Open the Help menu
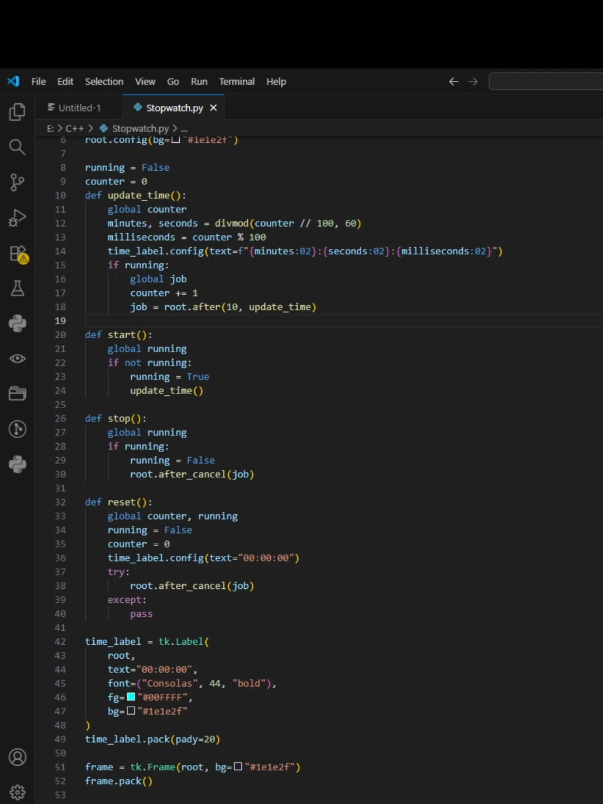603x804 pixels. [276, 82]
